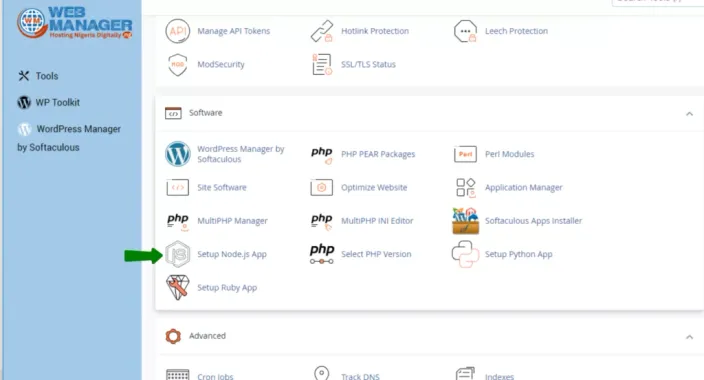Open the Application Manager icon
Viewport: 704px width, 380px height.
466,187
